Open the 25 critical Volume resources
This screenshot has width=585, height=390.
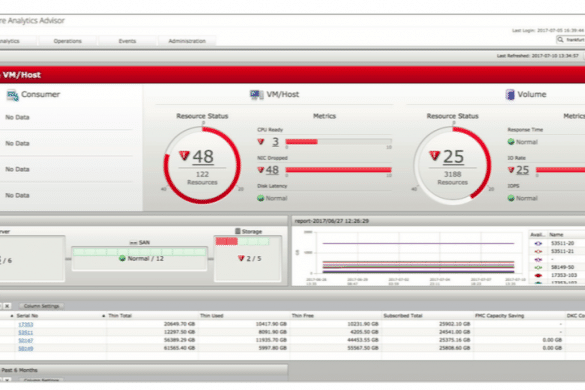click(x=453, y=157)
